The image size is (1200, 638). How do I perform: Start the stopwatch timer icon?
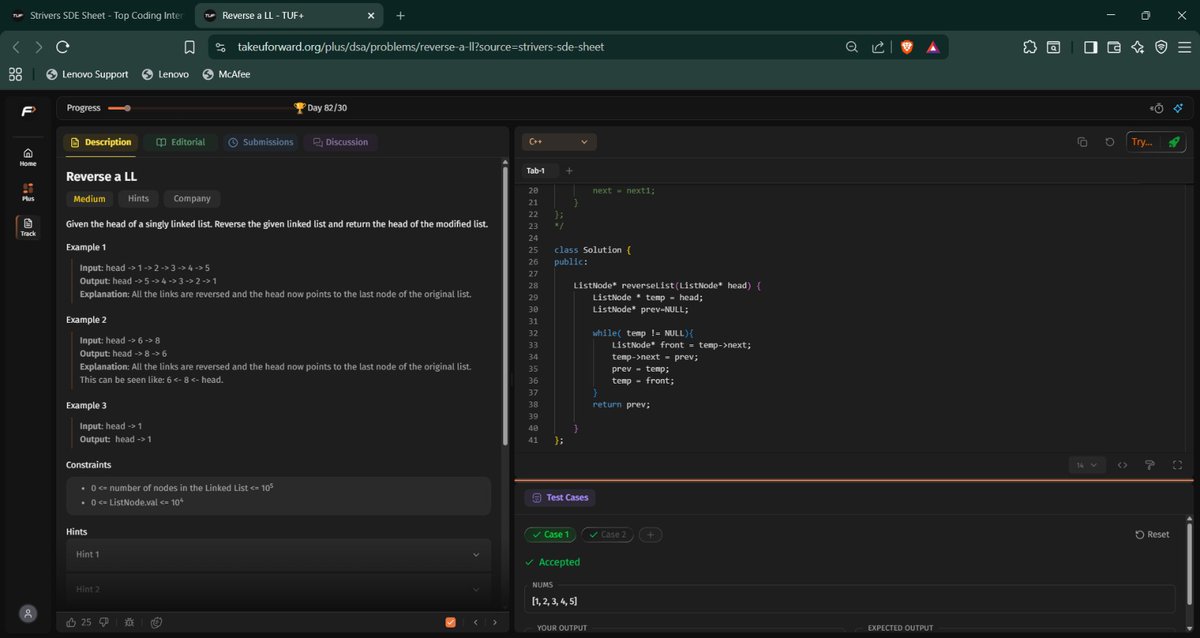click(x=1157, y=108)
